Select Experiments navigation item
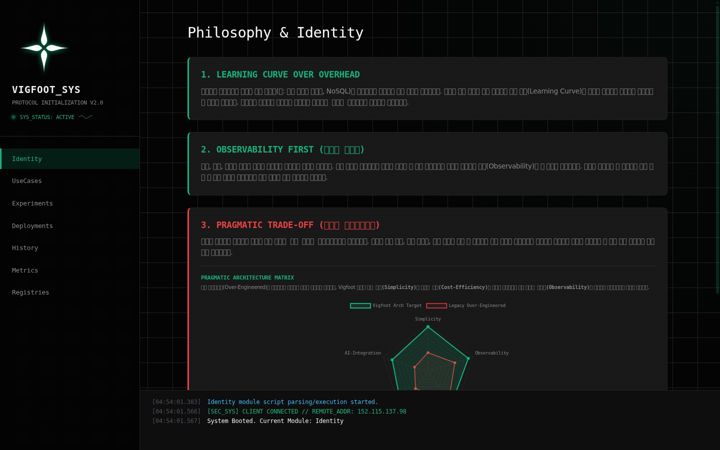This screenshot has height=450, width=720. [x=70, y=203]
